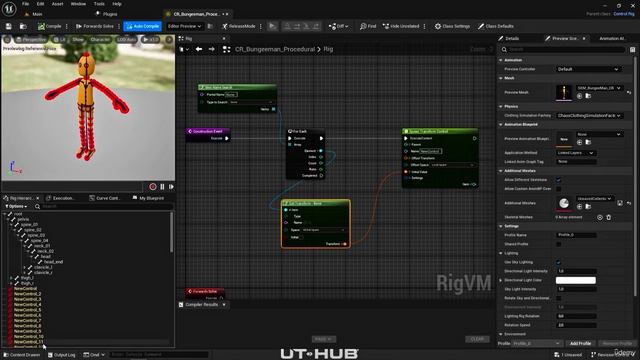Open LOD Auto menu in viewport
The height and width of the screenshot is (360, 640).
coord(127,40)
